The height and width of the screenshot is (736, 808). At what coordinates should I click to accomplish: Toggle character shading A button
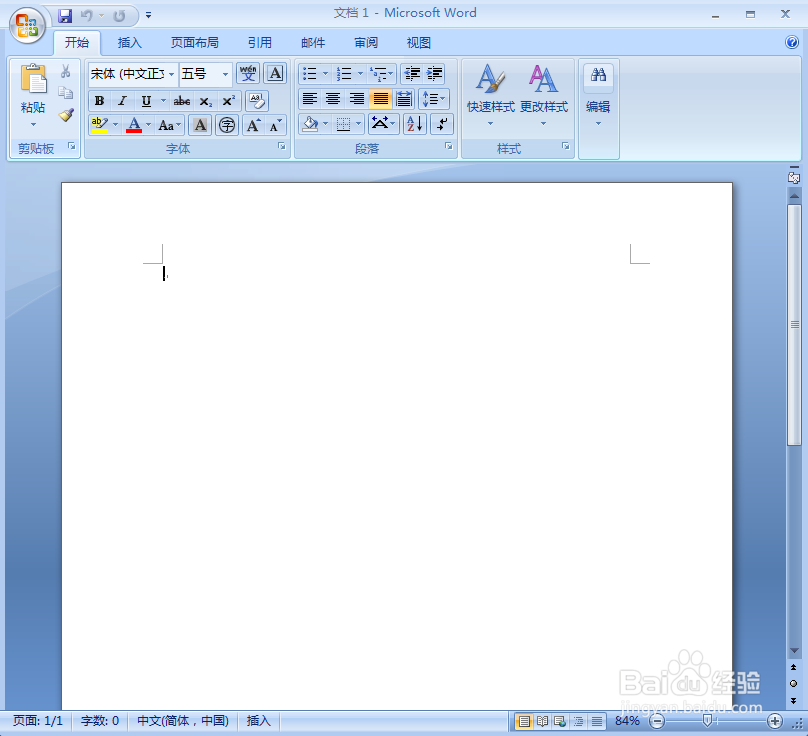[200, 125]
